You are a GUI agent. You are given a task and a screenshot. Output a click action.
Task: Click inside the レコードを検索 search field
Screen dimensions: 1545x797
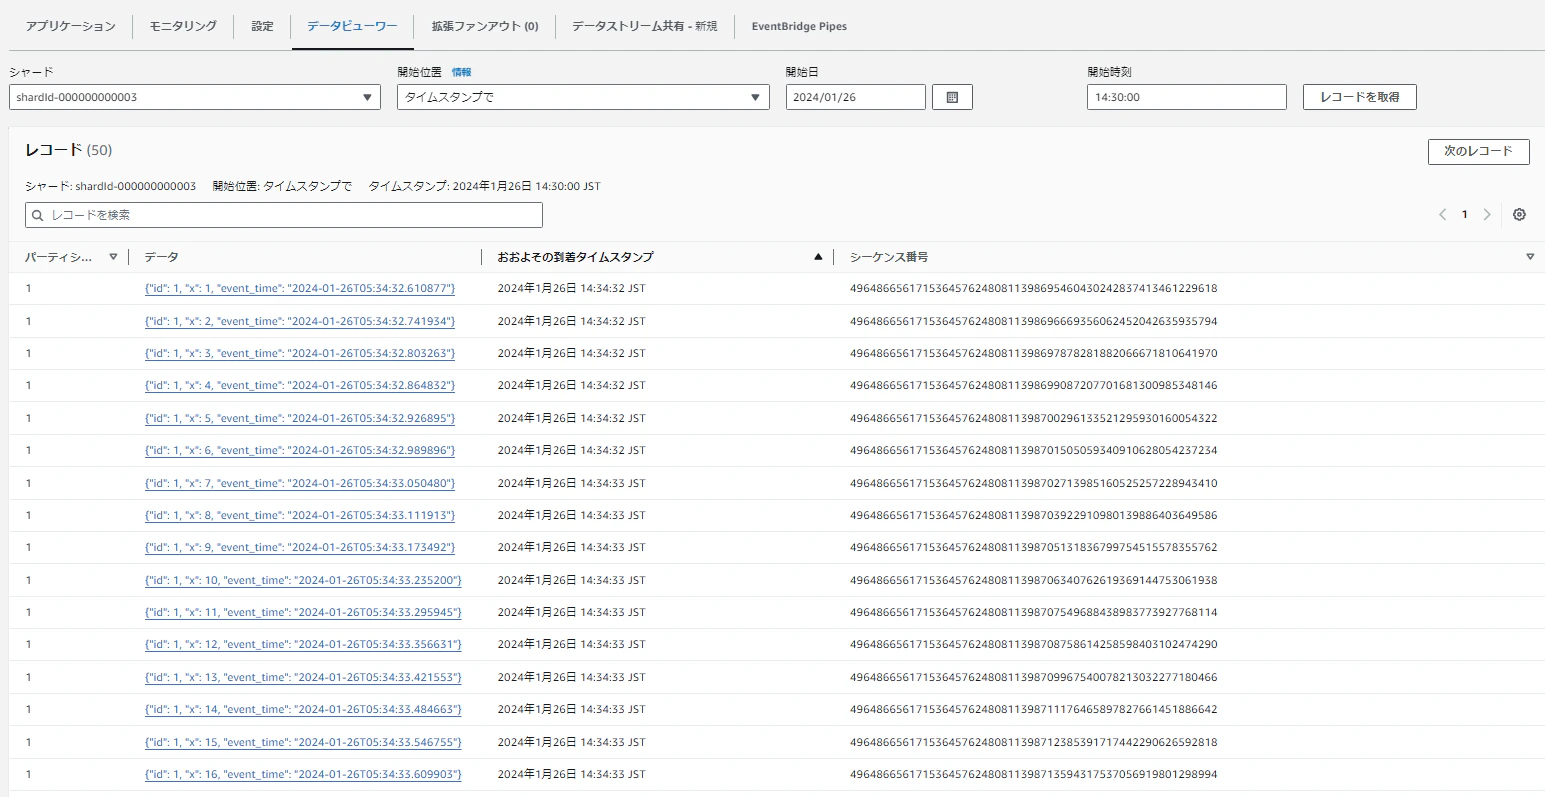click(283, 214)
